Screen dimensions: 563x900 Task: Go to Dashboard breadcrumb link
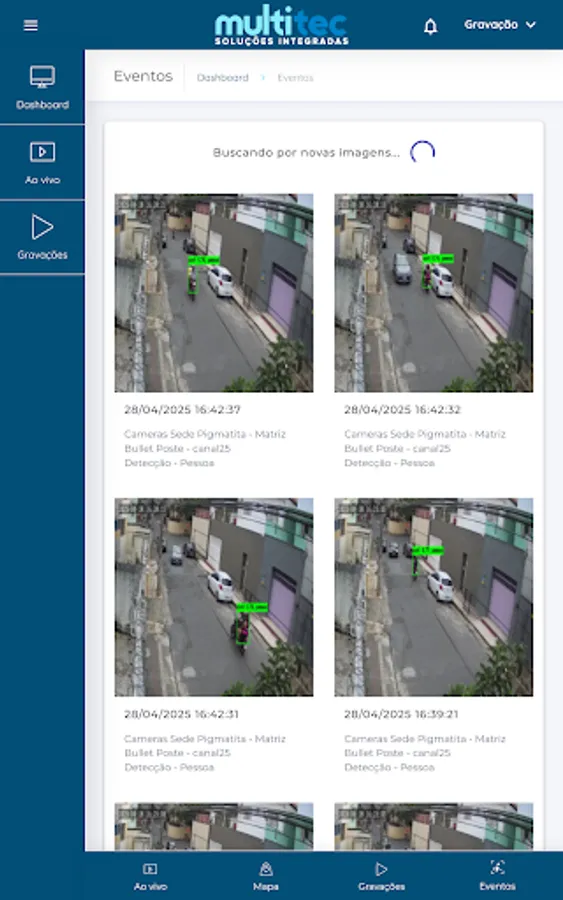[x=223, y=77]
